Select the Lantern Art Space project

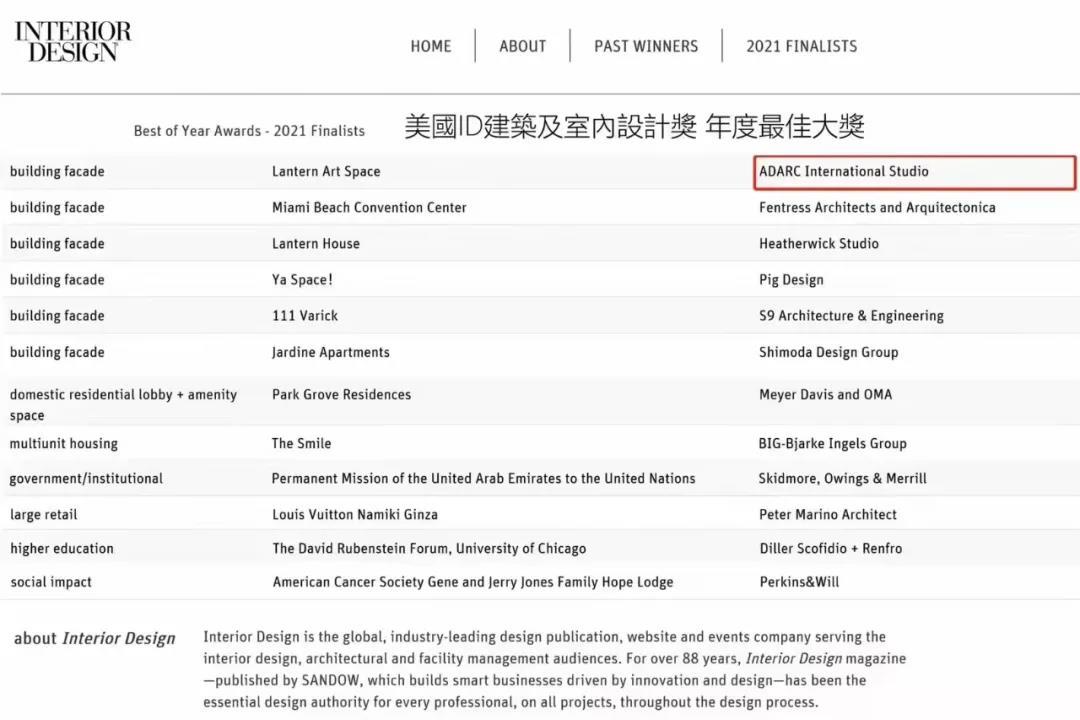pyautogui.click(x=326, y=172)
